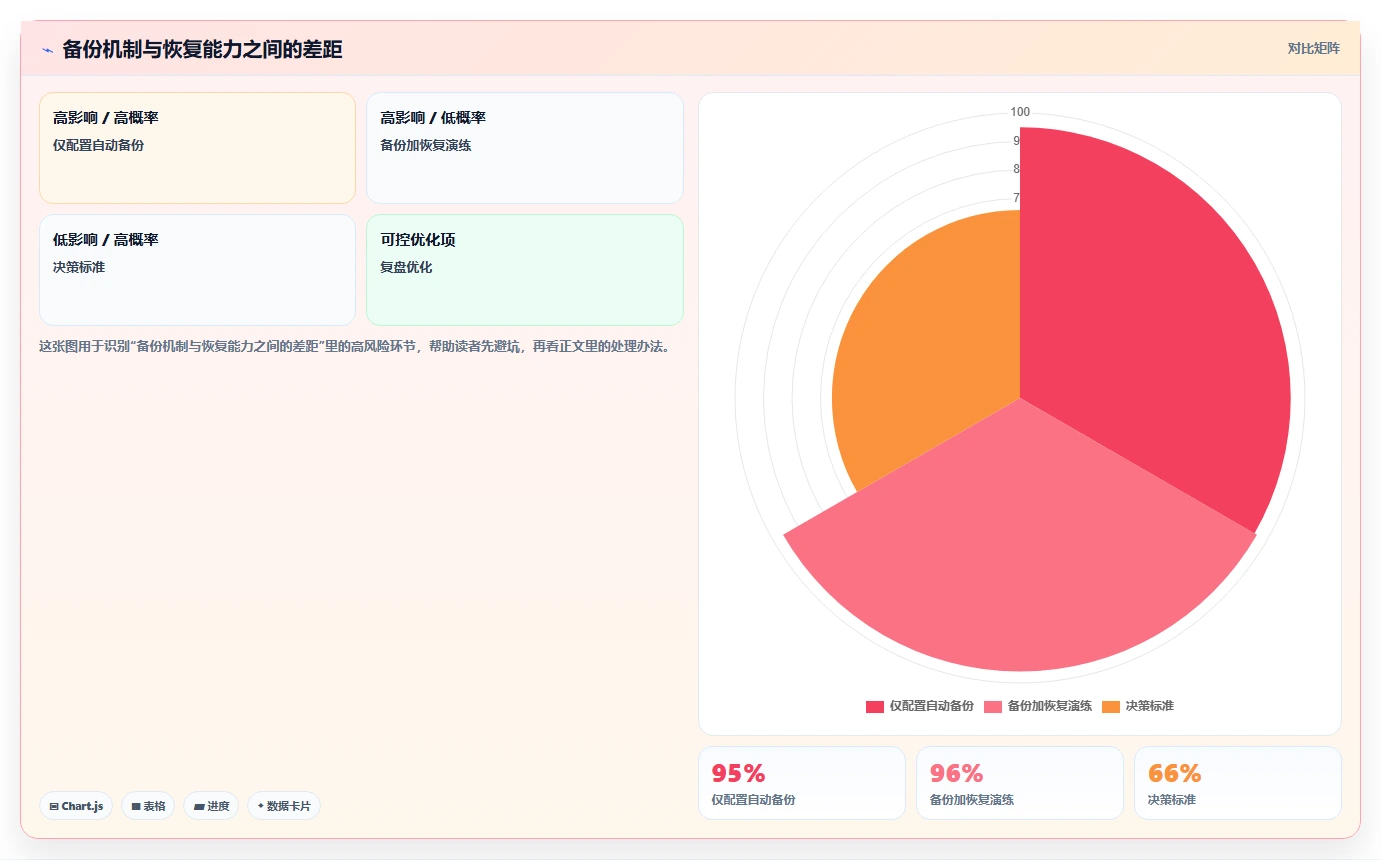Click the Chart.js tag chip

pyautogui.click(x=76, y=806)
